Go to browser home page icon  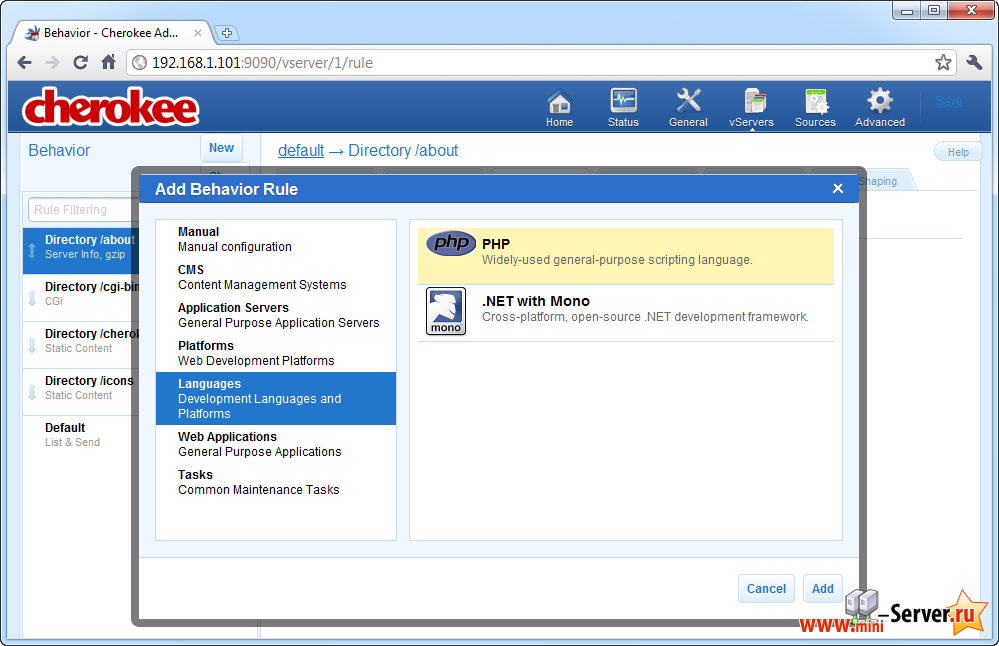tap(109, 62)
